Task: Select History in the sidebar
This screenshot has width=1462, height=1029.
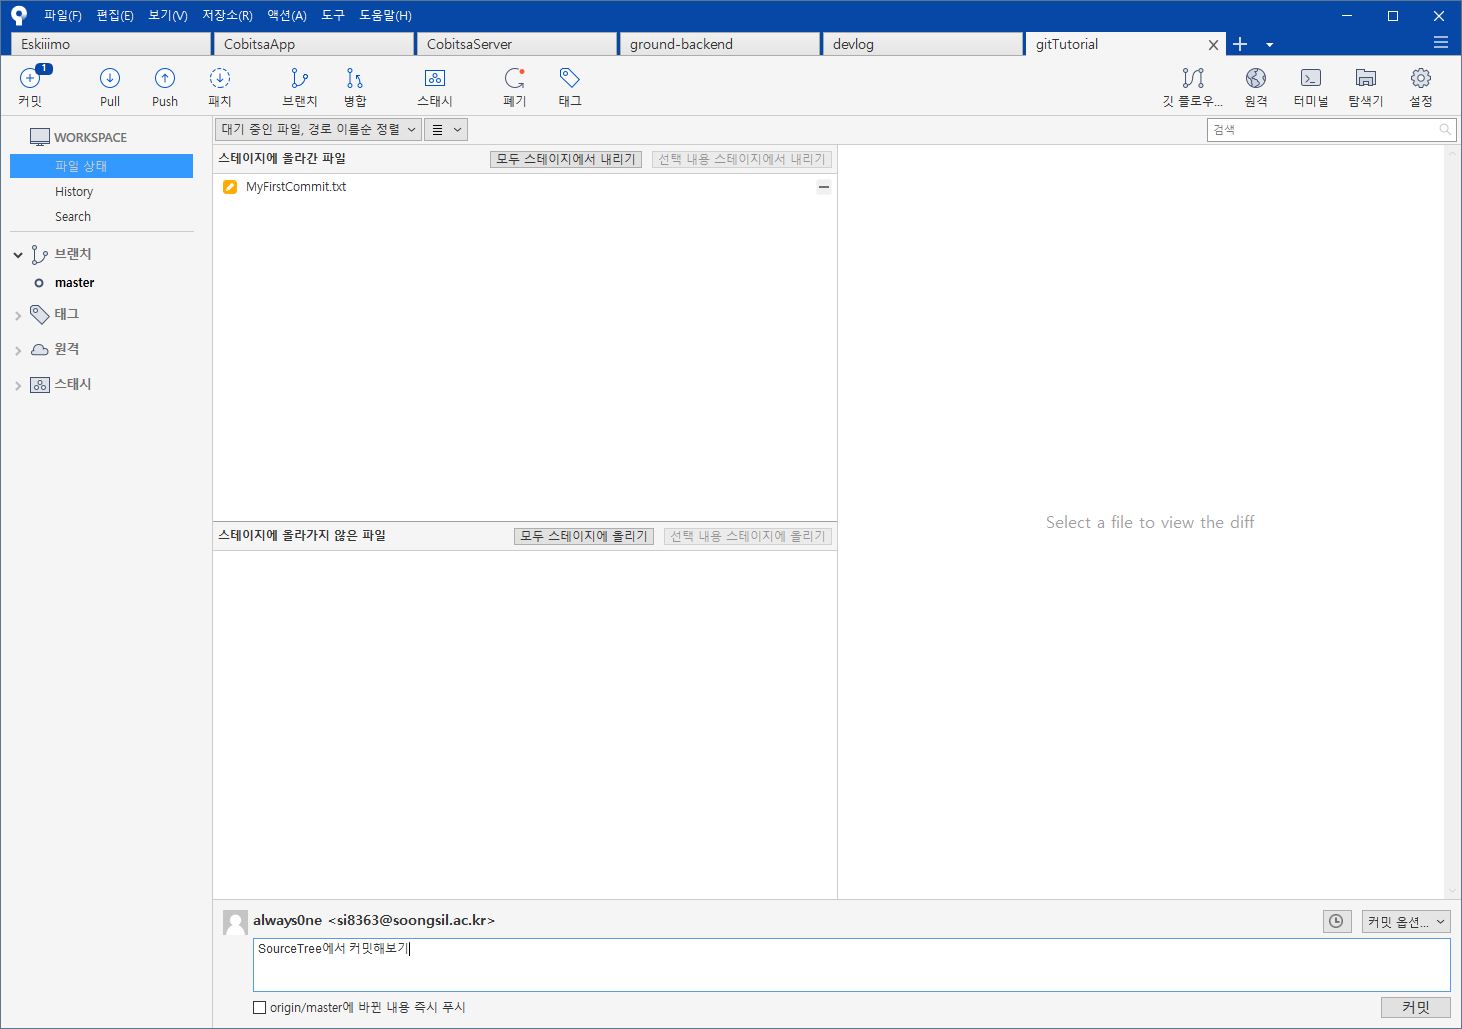Action: pyautogui.click(x=74, y=192)
